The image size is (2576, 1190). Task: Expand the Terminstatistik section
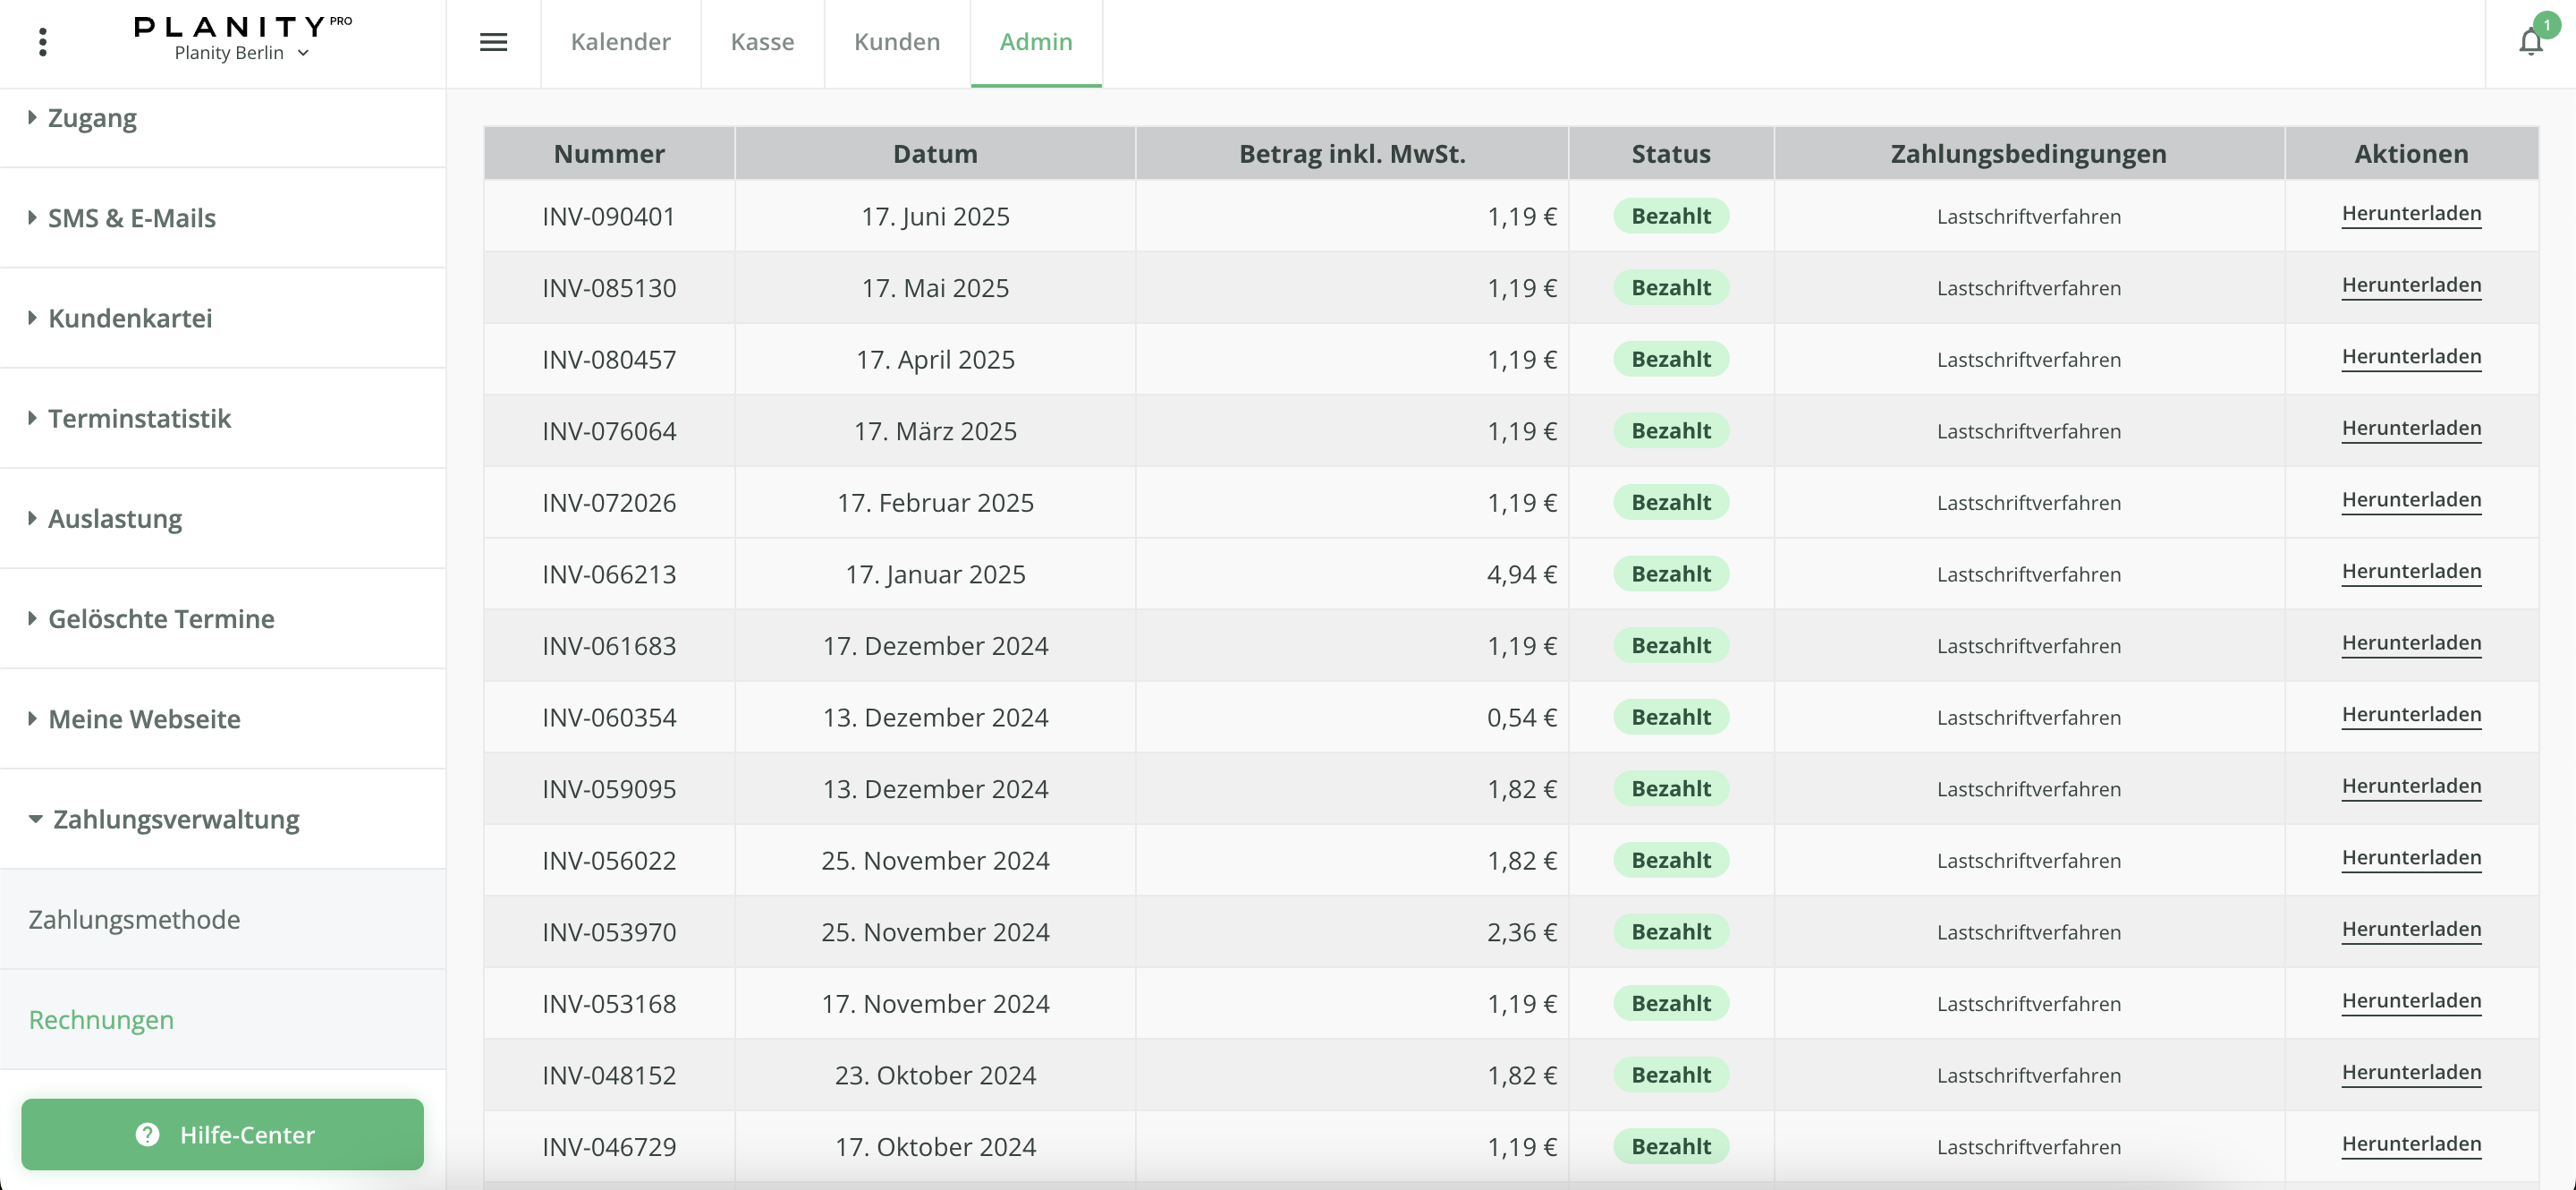coord(139,418)
